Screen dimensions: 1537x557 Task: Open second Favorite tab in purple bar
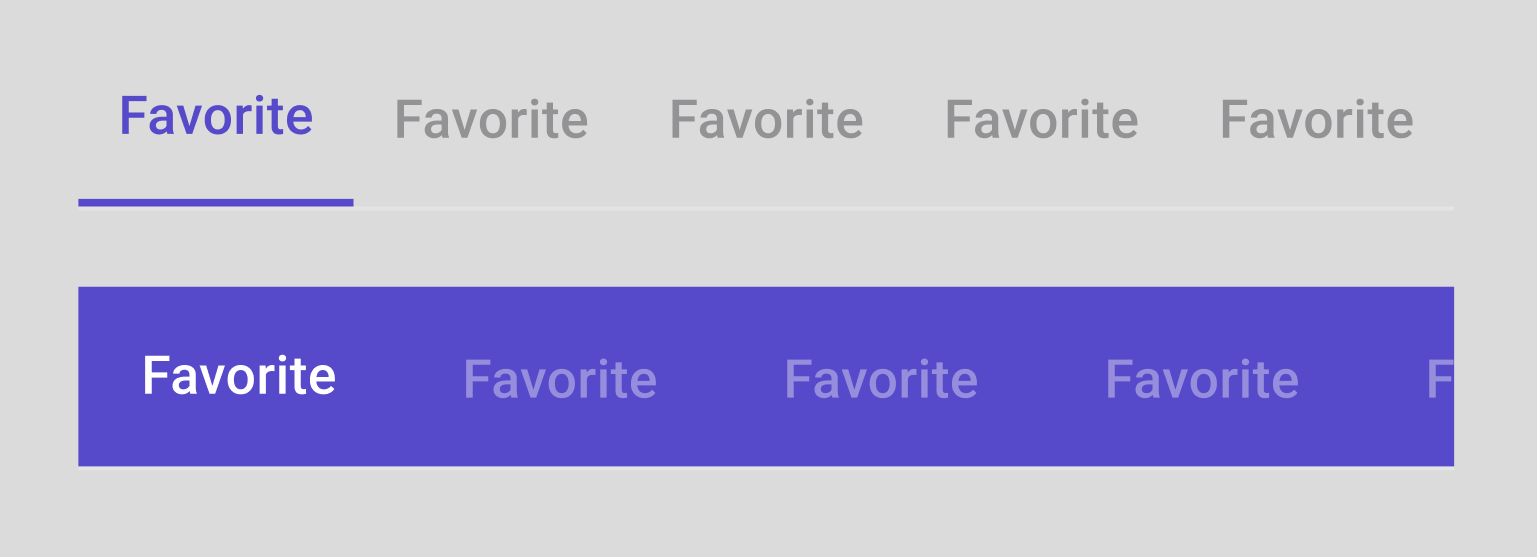[x=560, y=380]
